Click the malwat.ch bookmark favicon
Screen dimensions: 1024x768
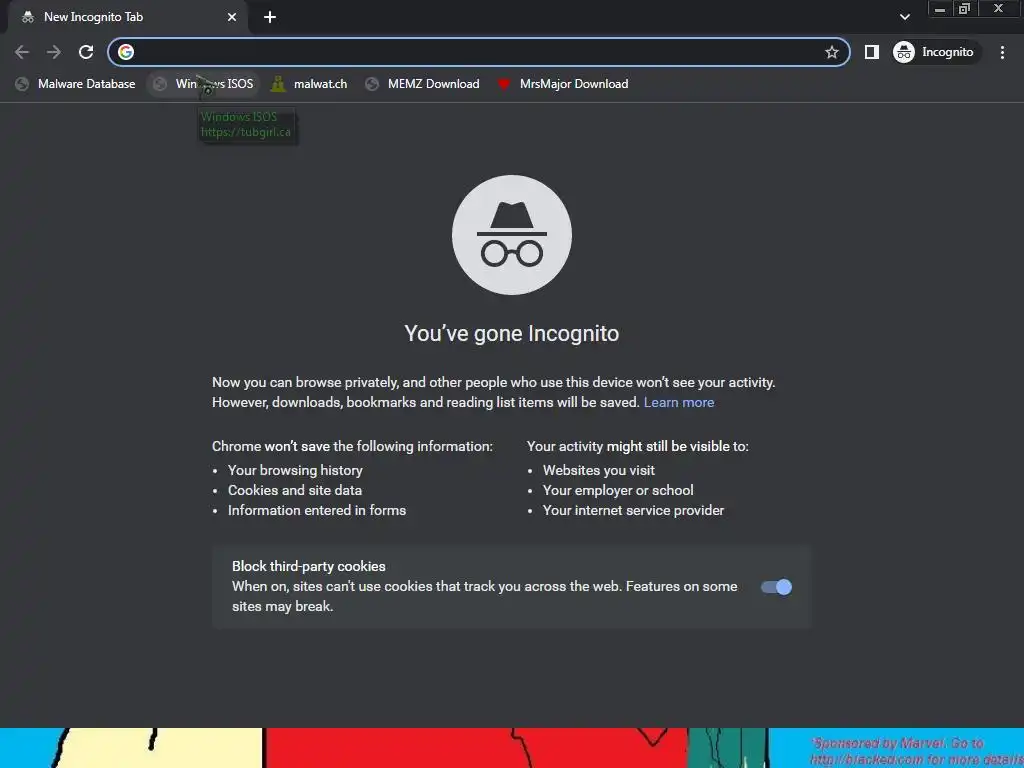[x=278, y=84]
